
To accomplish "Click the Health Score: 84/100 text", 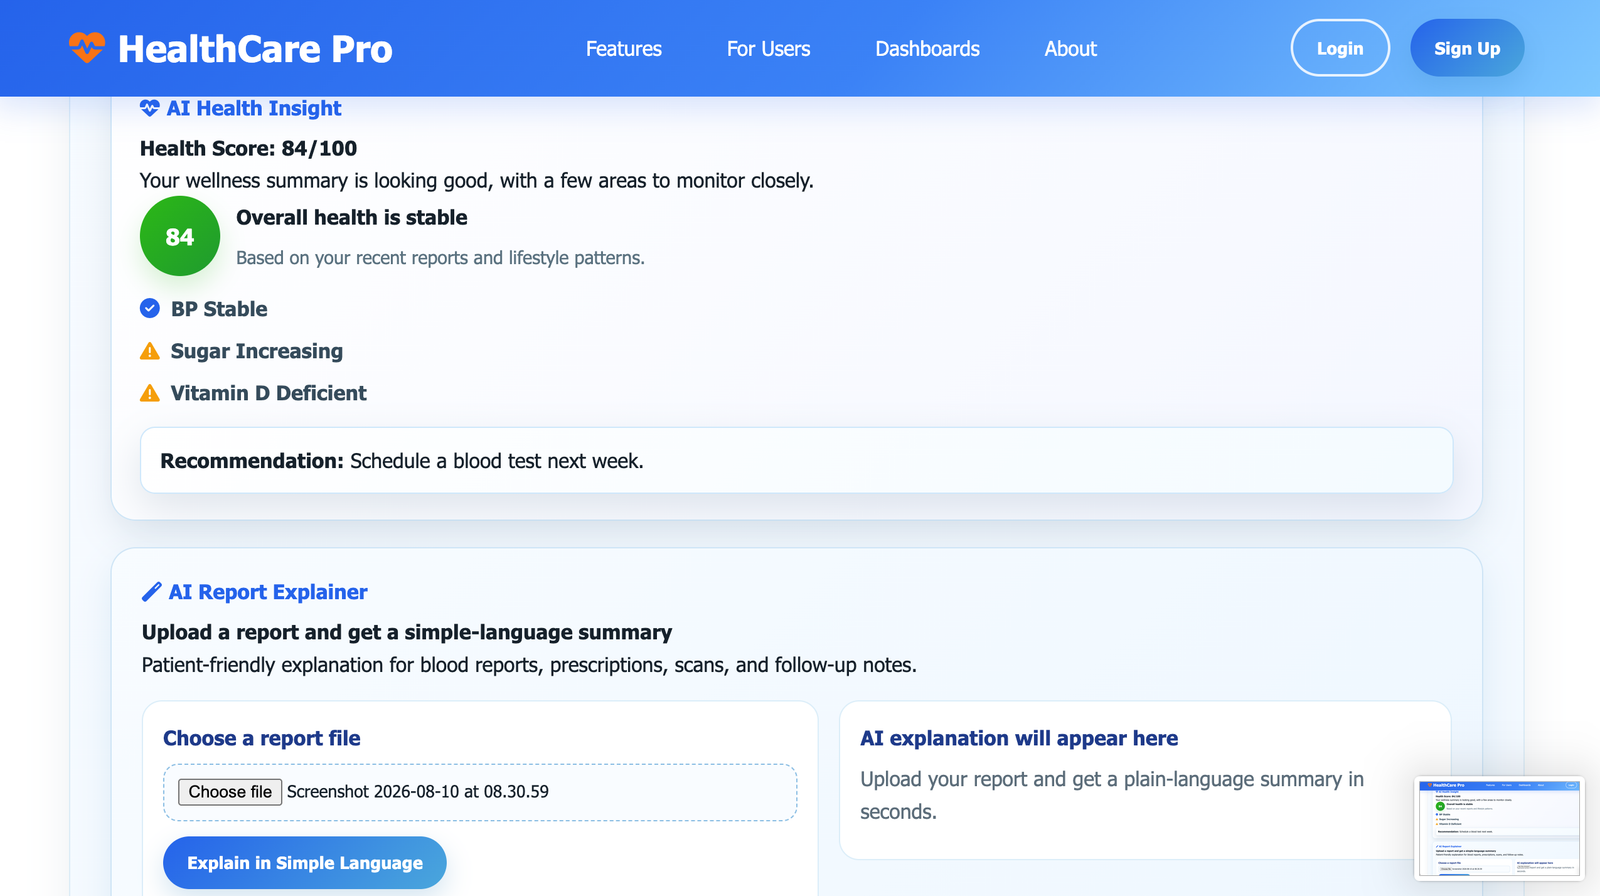I will point(248,148).
